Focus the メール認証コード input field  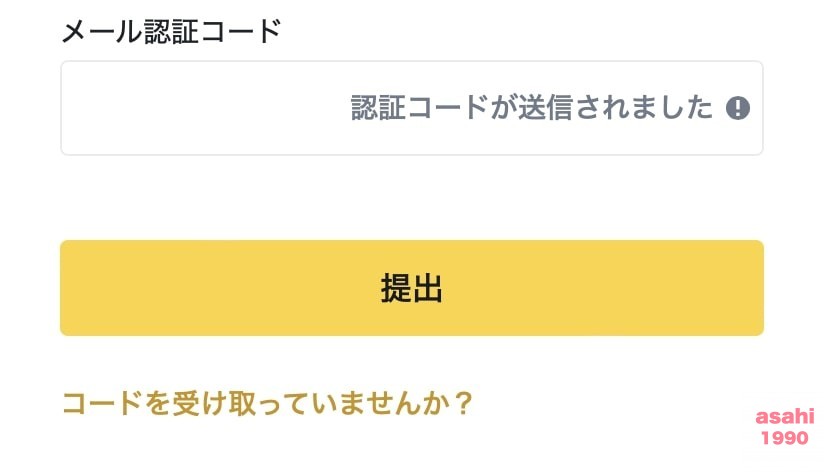[200, 108]
